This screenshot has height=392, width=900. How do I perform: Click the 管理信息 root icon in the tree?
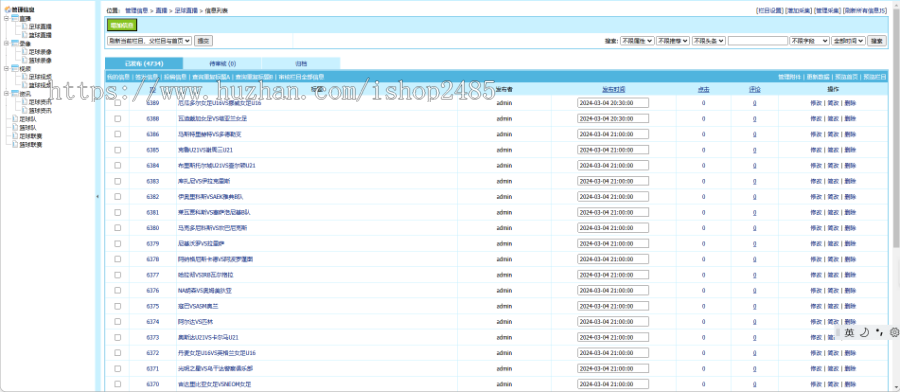(7, 10)
